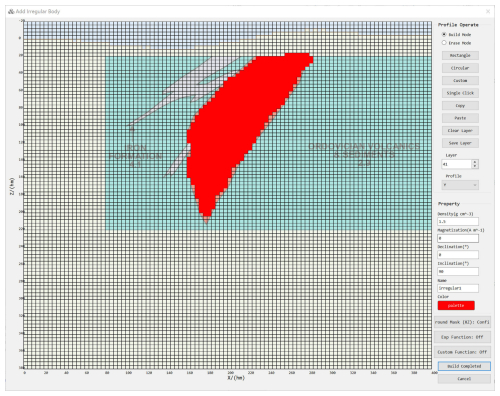
Task: Decrease Layer value with down arrow
Action: tap(475, 166)
